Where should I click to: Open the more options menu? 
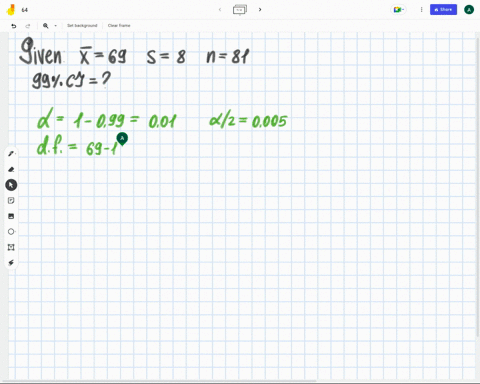pyautogui.click(x=421, y=10)
